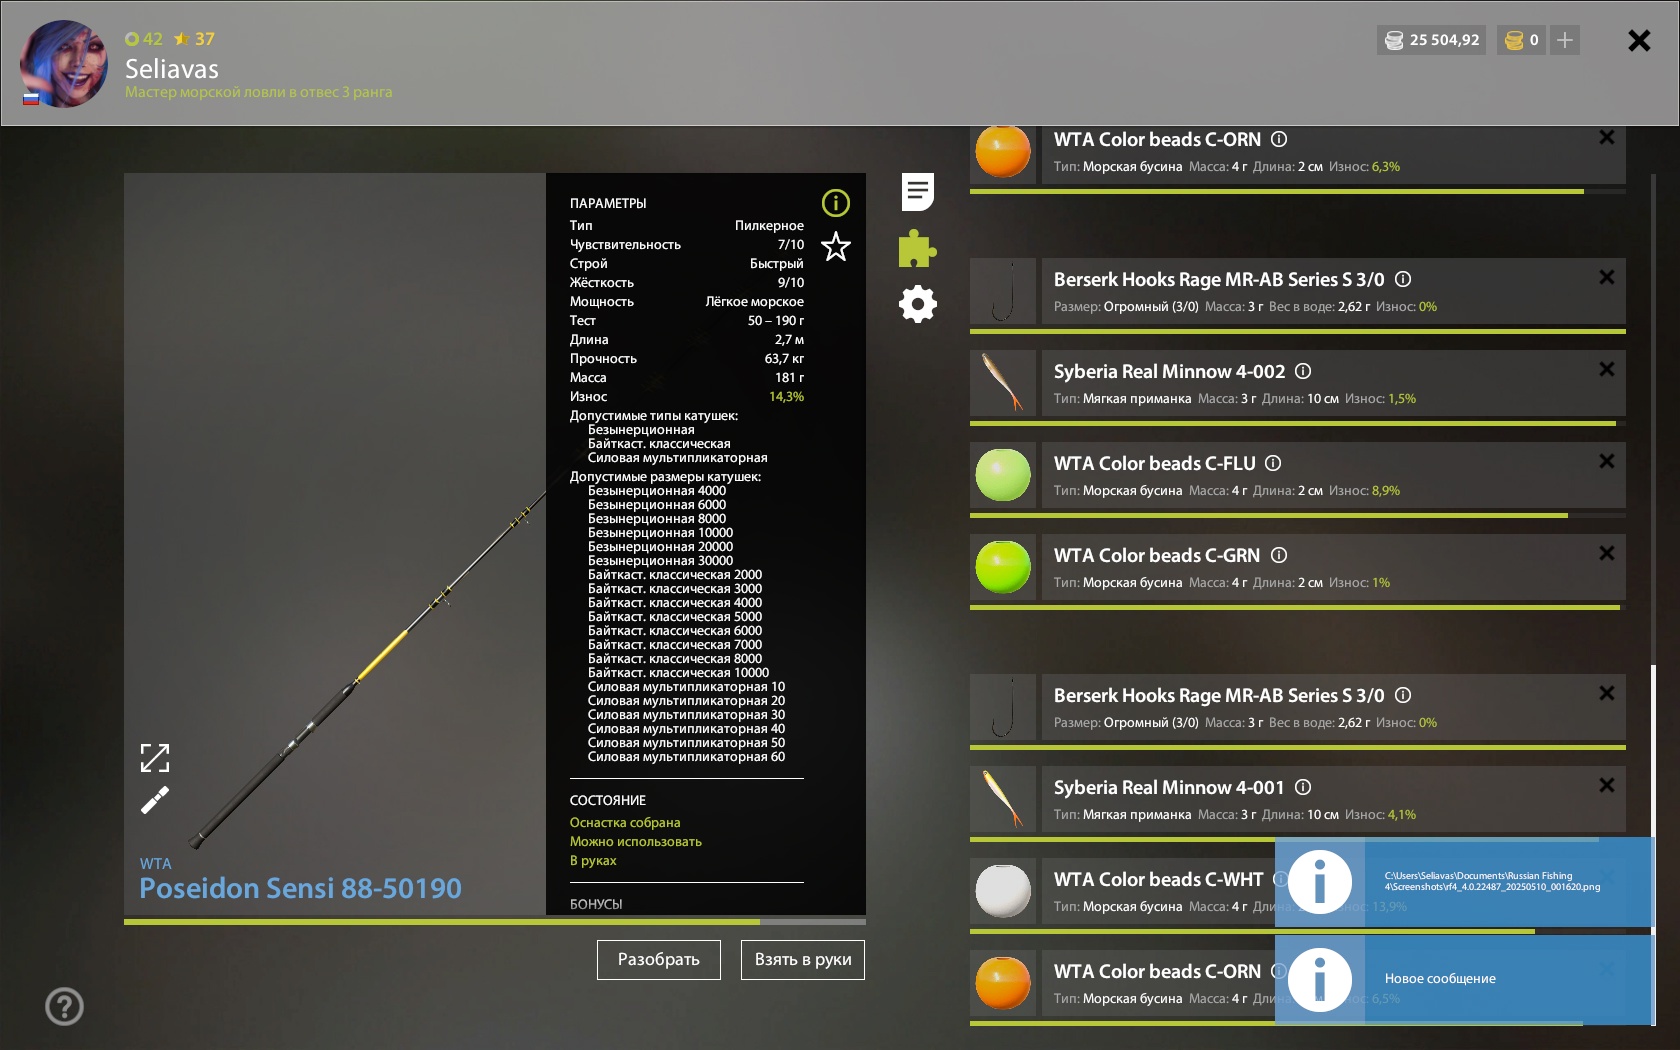Show info for Syberia Real Minnow 4-001
Viewport: 1680px width, 1050px height.
coord(1303,787)
